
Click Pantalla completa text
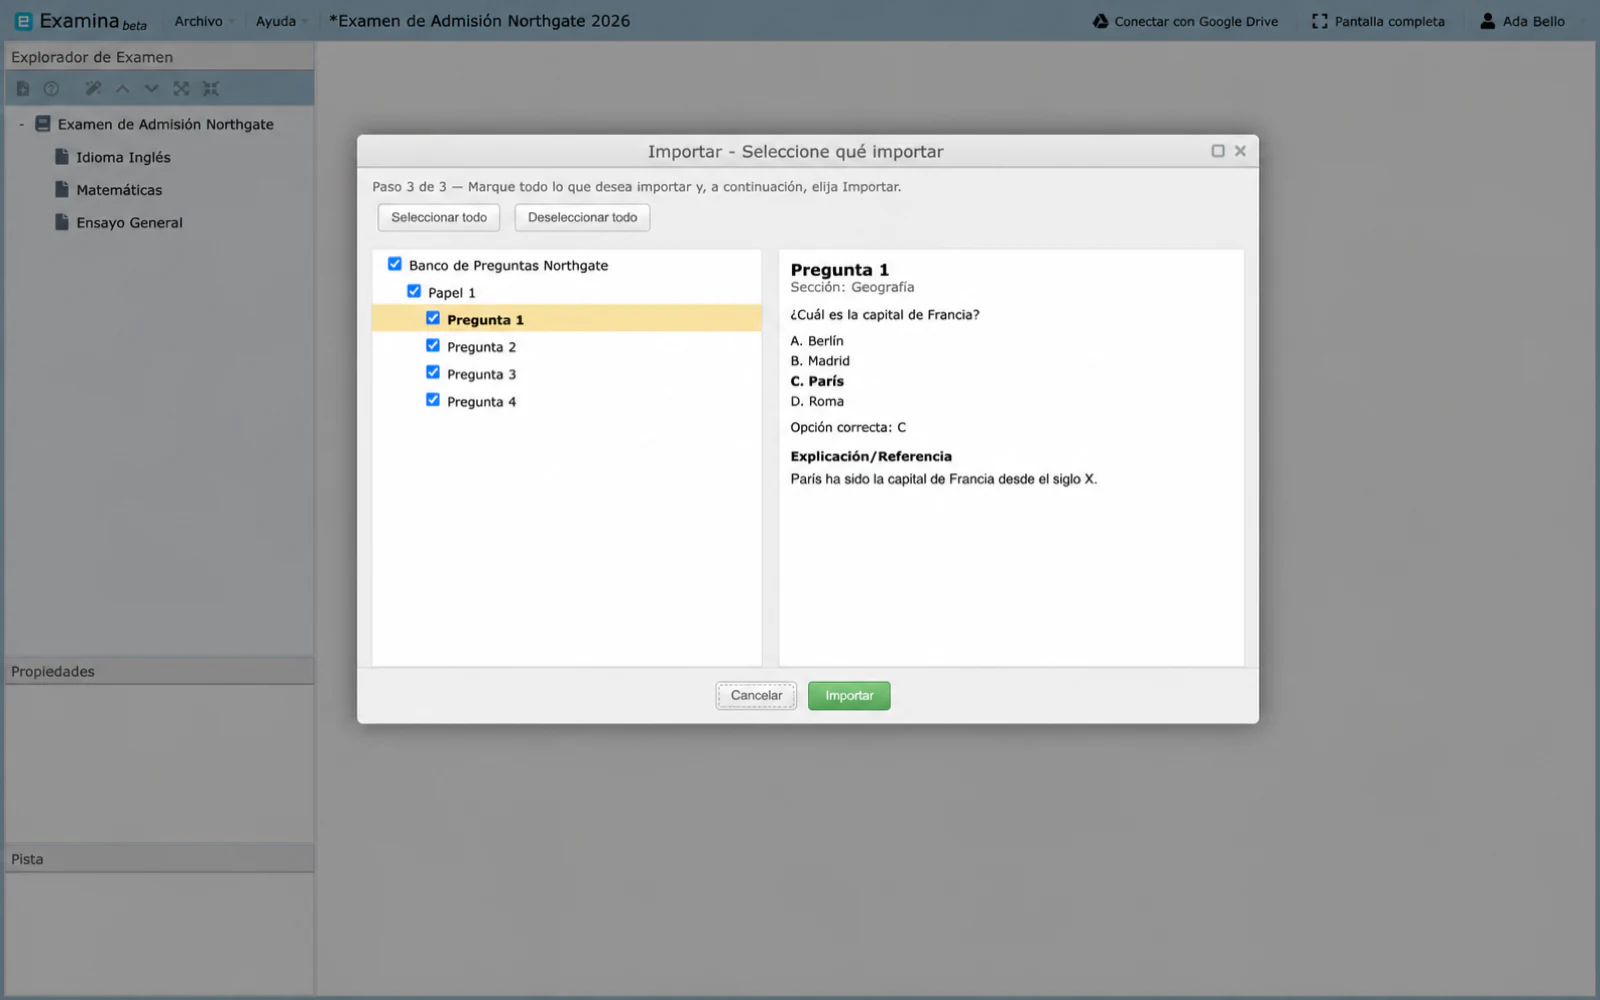tap(1390, 21)
